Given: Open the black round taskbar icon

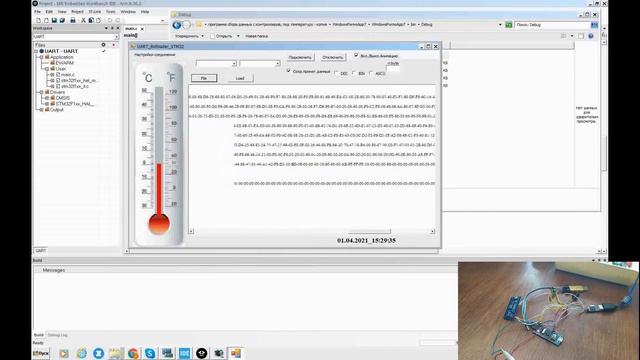Looking at the screenshot, I should (x=202, y=353).
